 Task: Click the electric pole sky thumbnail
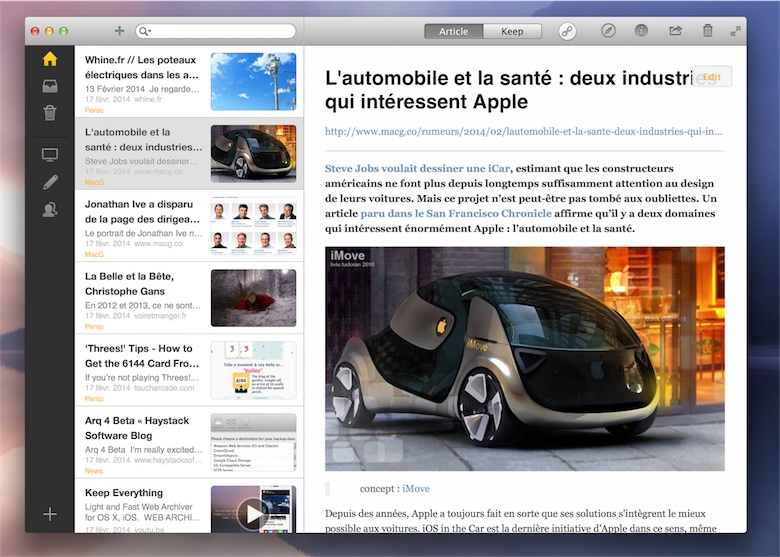[253, 82]
